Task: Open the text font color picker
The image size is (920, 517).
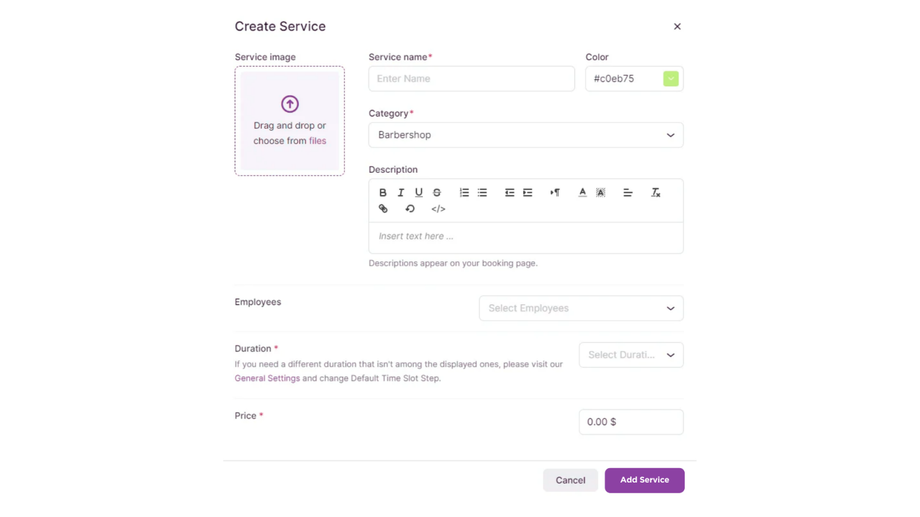Action: (x=583, y=193)
